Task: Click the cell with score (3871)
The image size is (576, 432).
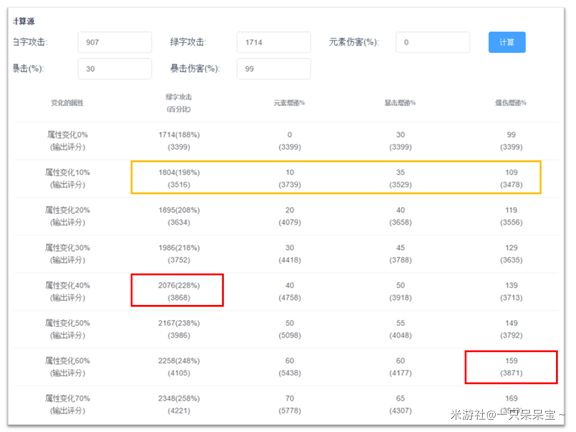Action: tap(511, 367)
